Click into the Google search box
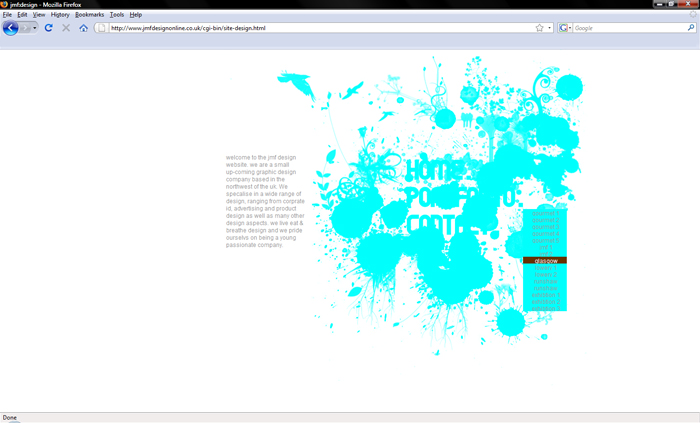This screenshot has height=423, width=700. point(629,28)
